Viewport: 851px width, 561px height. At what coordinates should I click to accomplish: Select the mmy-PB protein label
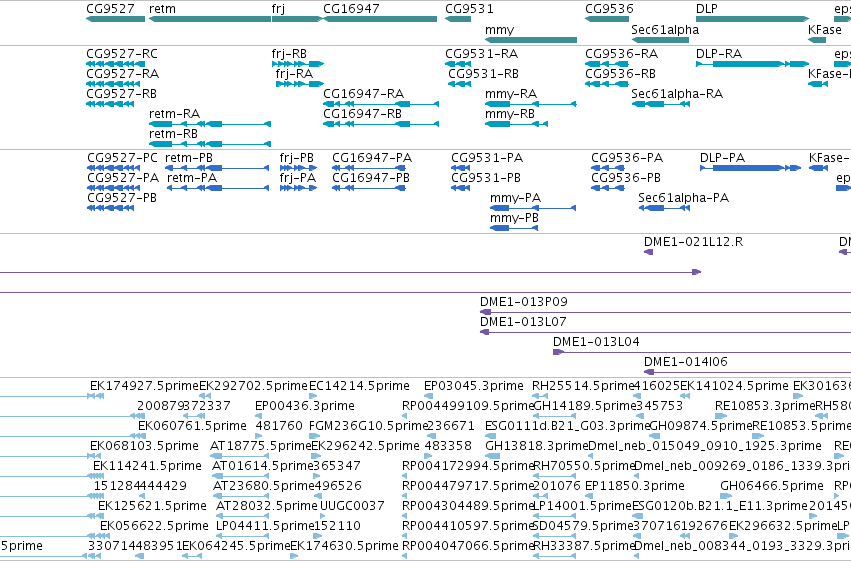(x=515, y=219)
